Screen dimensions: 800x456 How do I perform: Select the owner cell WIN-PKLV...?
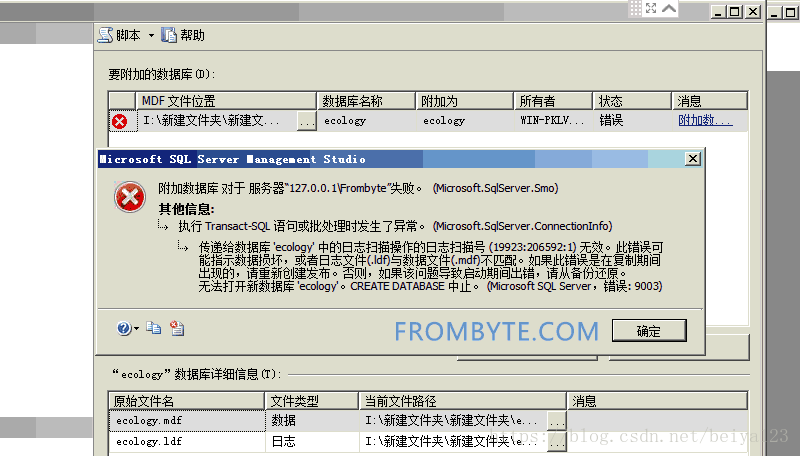click(553, 121)
